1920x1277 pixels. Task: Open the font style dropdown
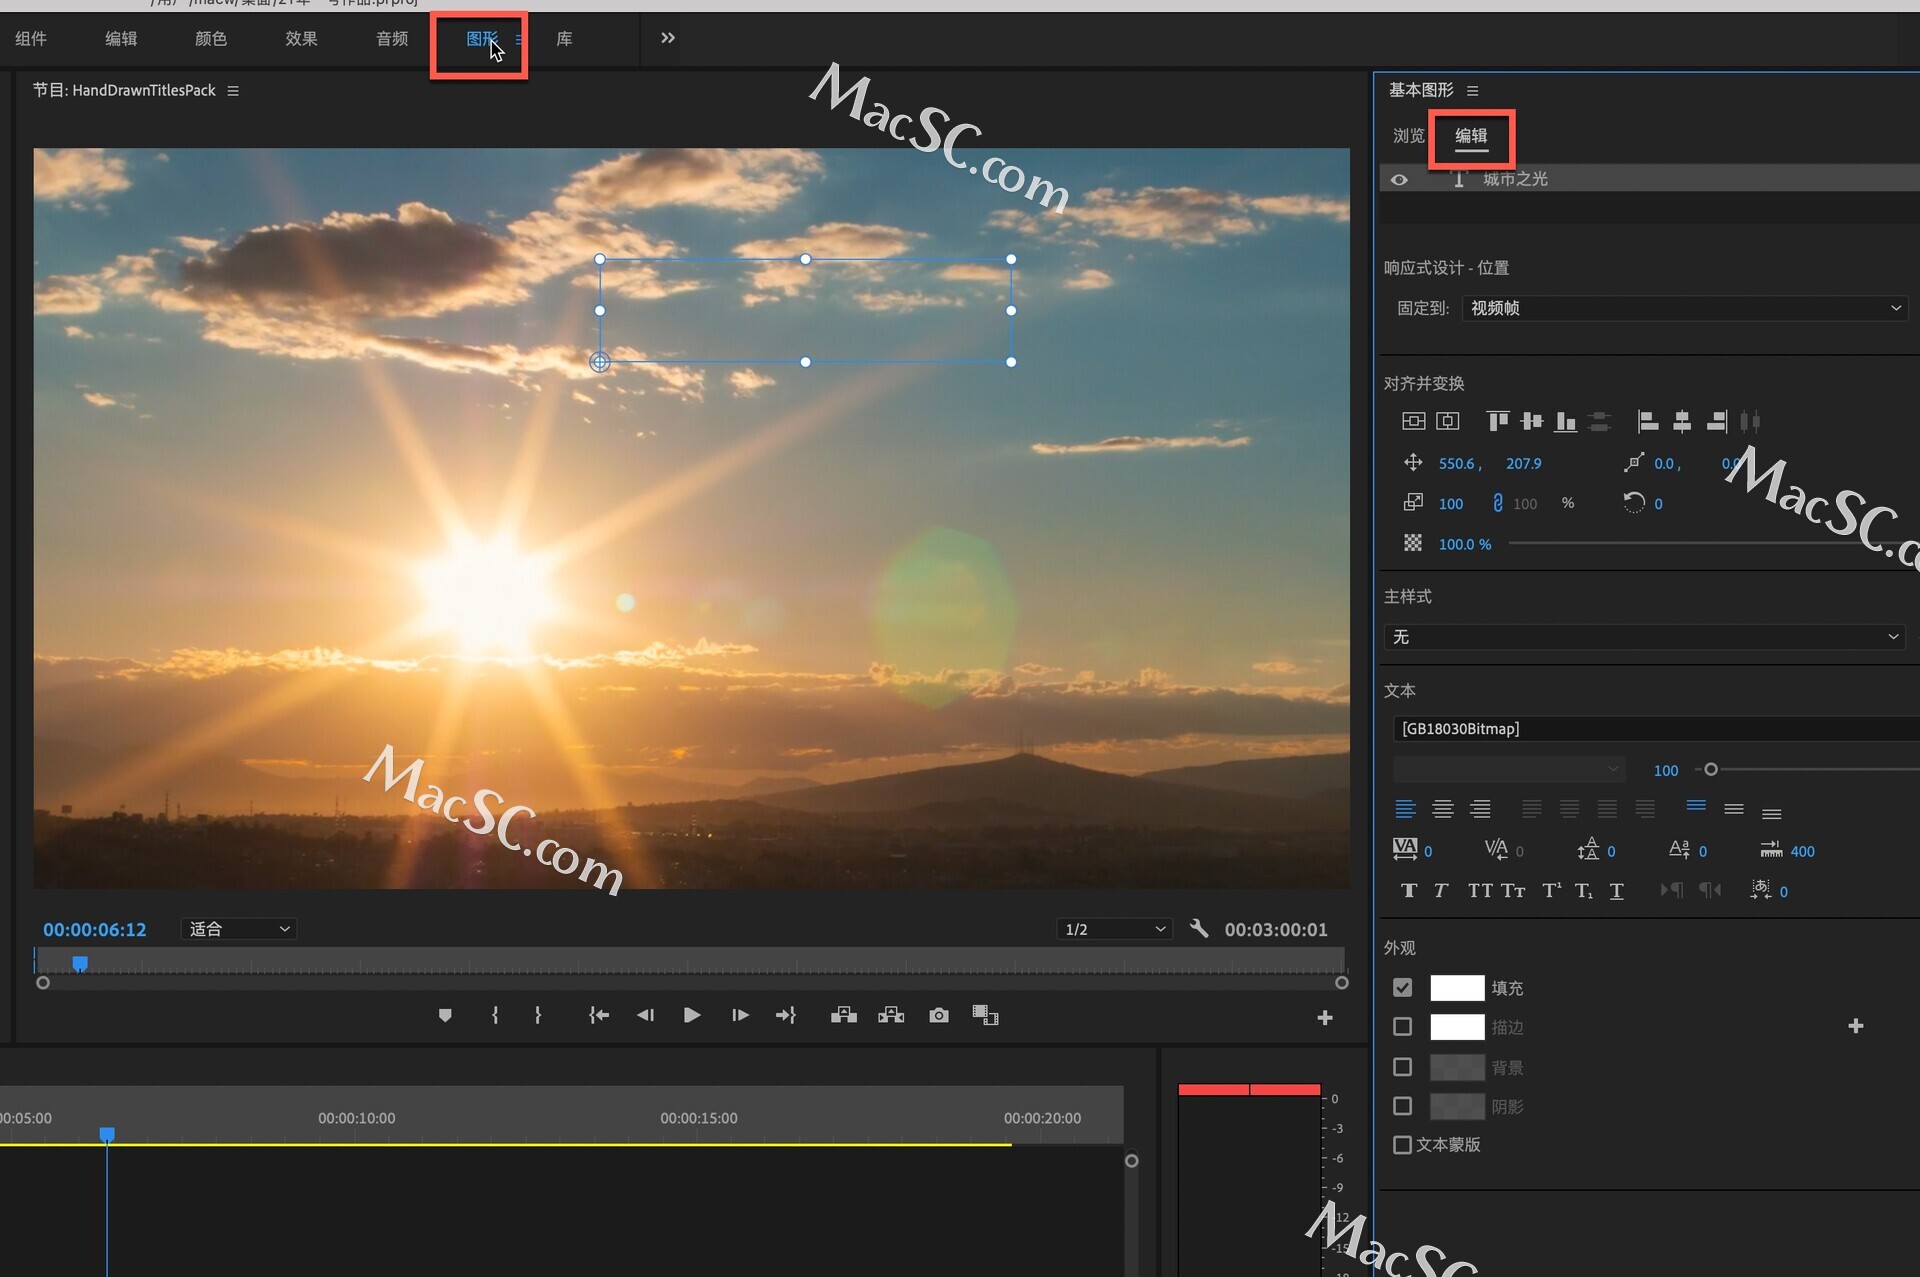tap(1508, 769)
